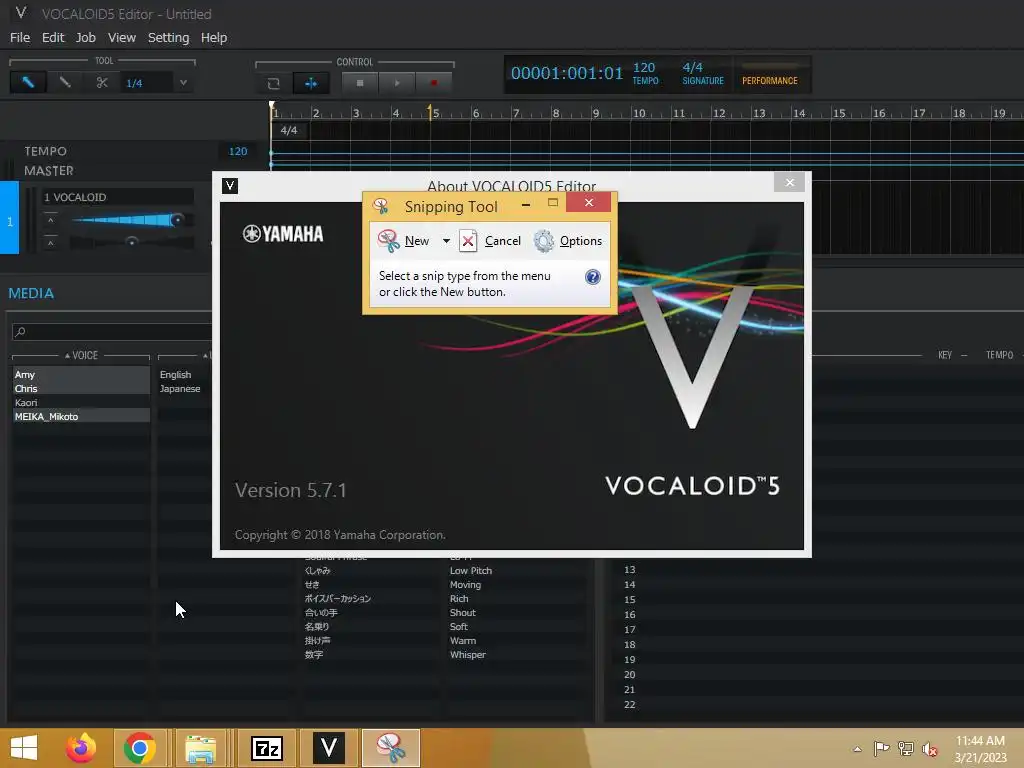Select the 数字 category entry
This screenshot has width=1024, height=768.
(314, 654)
